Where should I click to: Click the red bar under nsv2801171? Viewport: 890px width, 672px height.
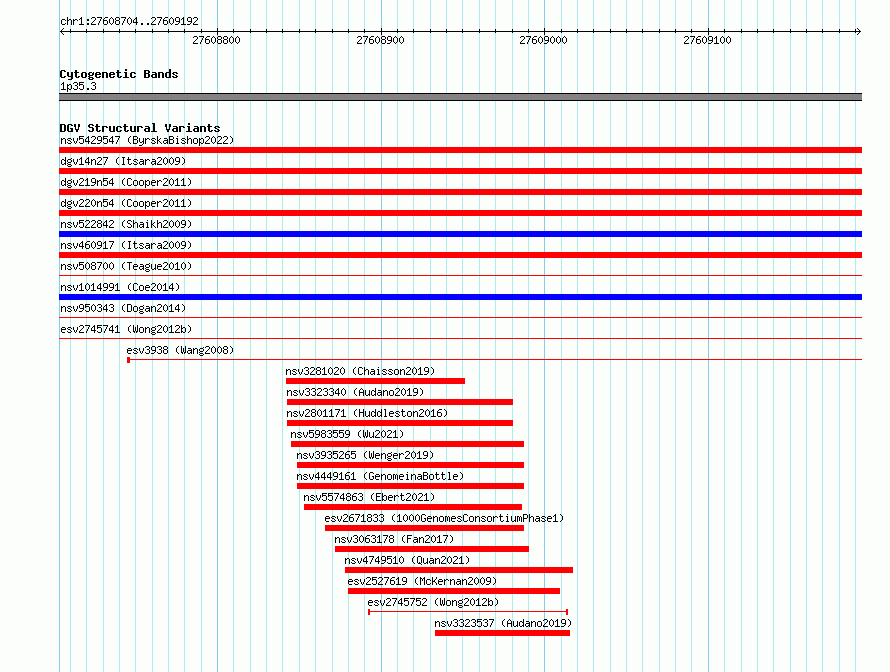[x=400, y=423]
